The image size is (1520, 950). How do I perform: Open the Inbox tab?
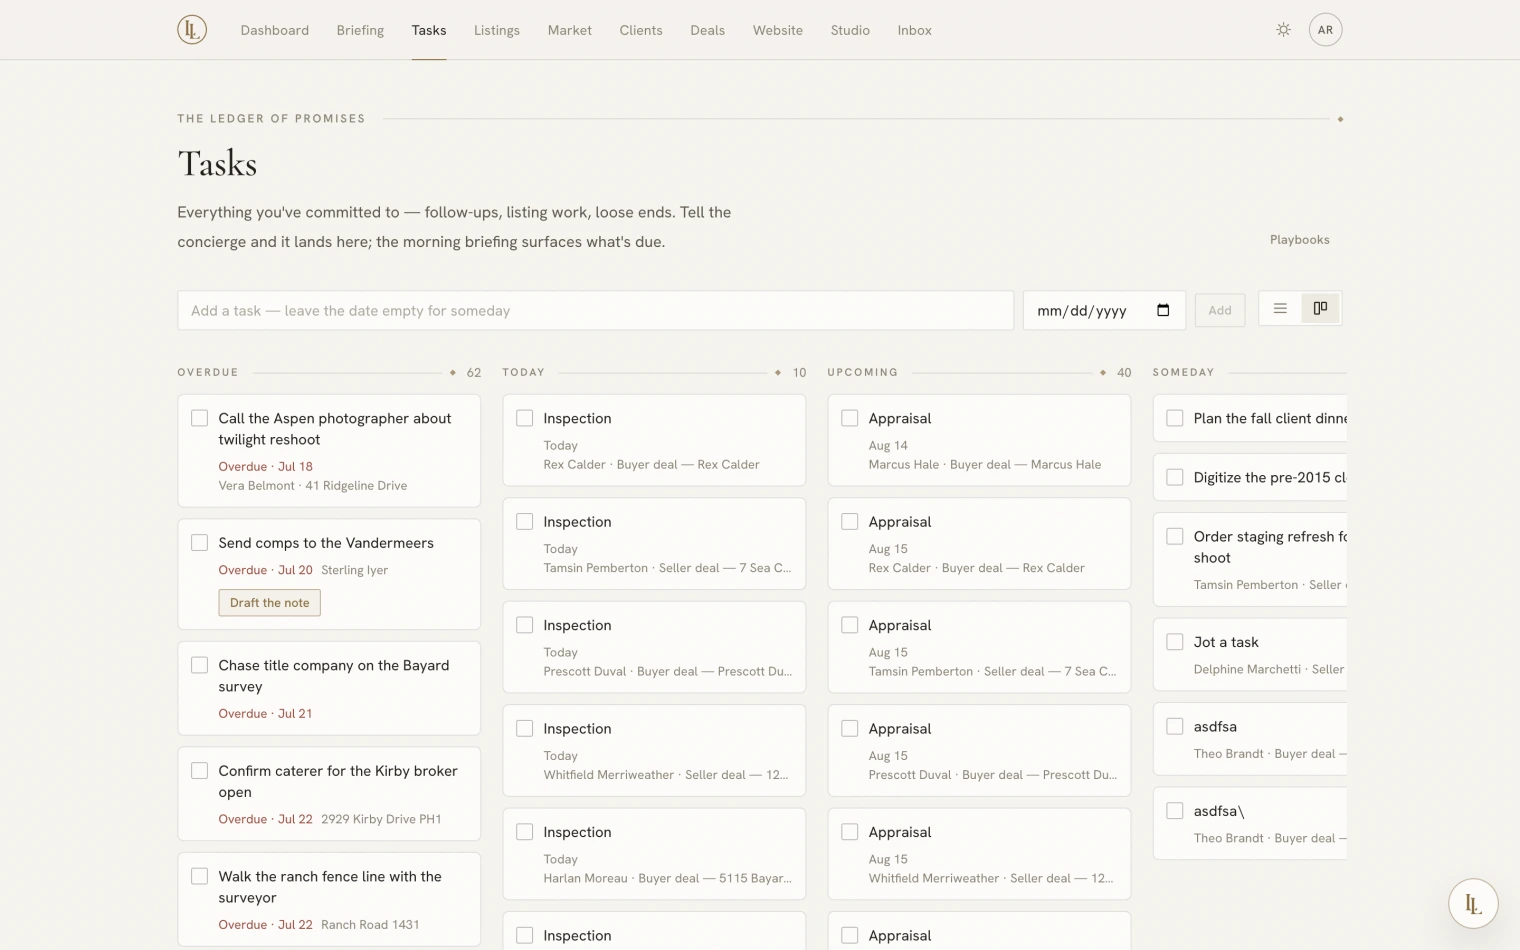(914, 30)
